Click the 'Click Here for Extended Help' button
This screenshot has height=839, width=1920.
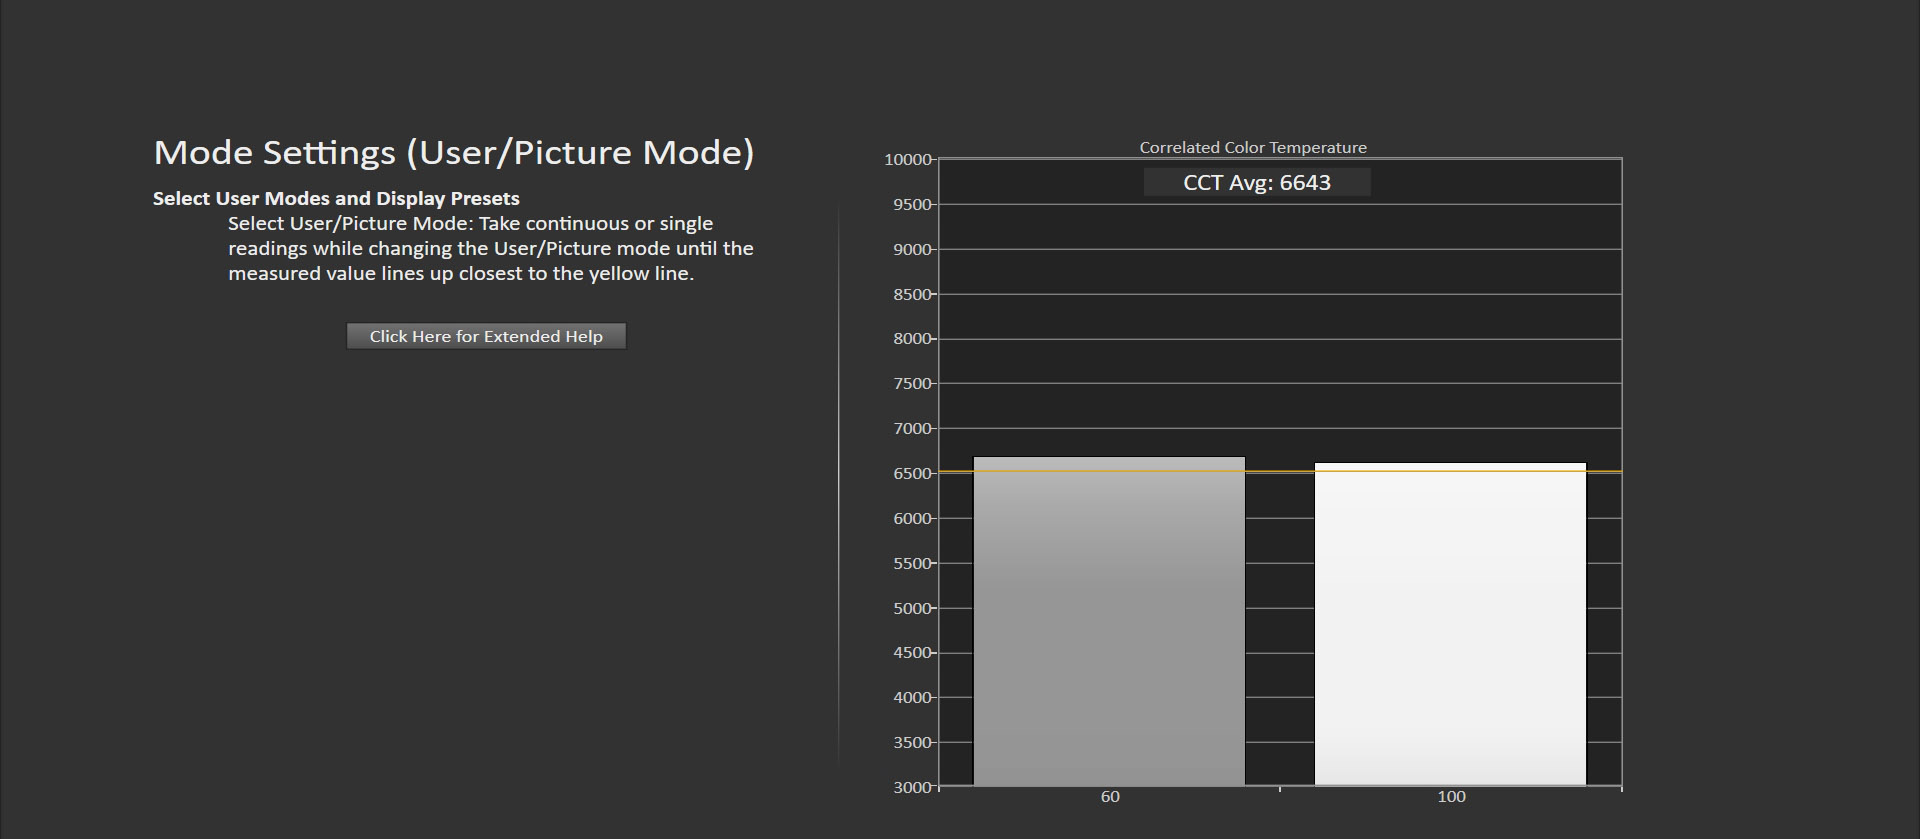486,336
